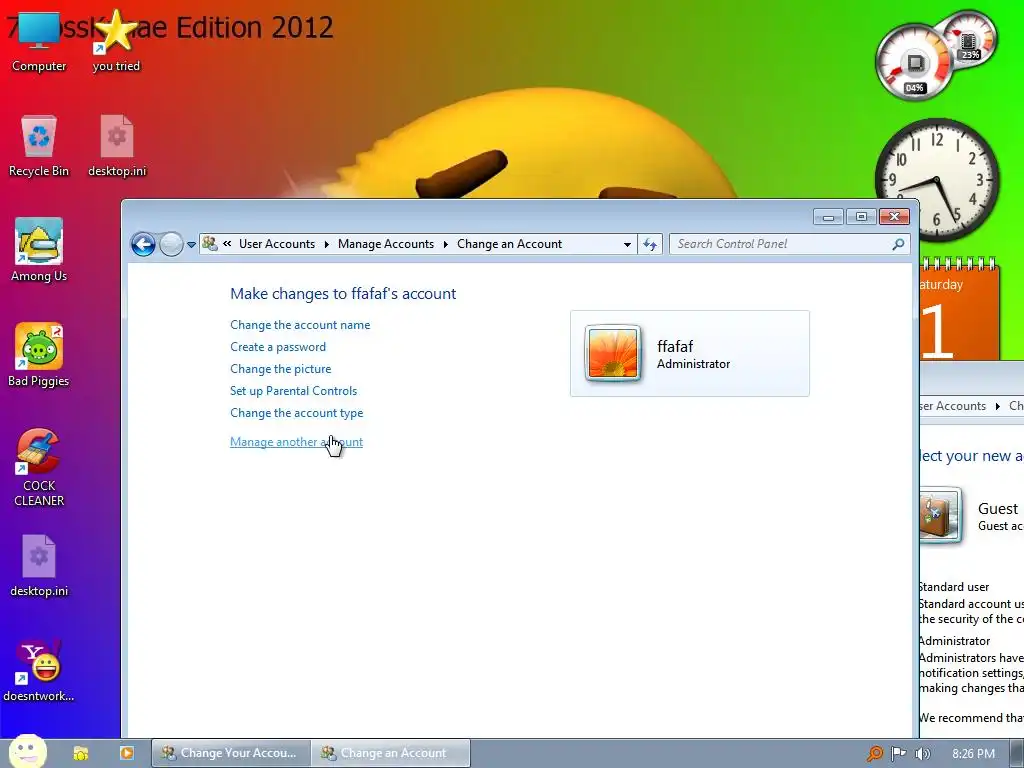Click the search magnifier in Control Panel
This screenshot has height=768, width=1024.
(899, 244)
